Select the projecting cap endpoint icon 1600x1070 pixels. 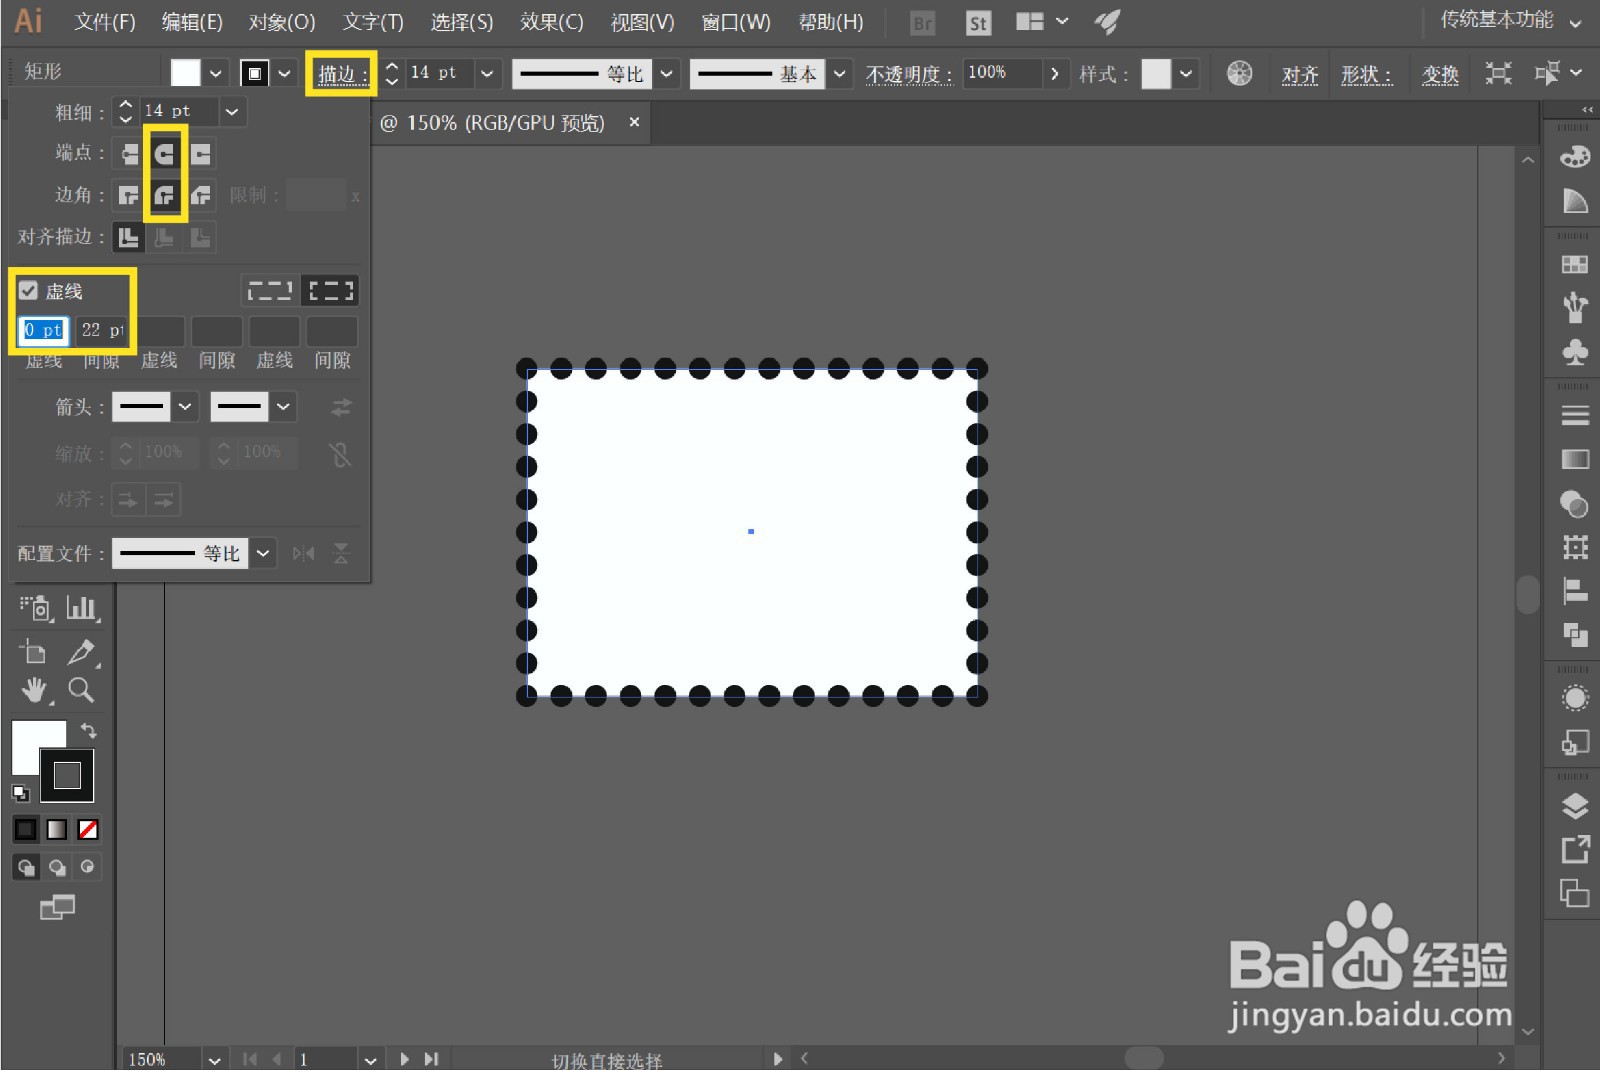[x=201, y=153]
